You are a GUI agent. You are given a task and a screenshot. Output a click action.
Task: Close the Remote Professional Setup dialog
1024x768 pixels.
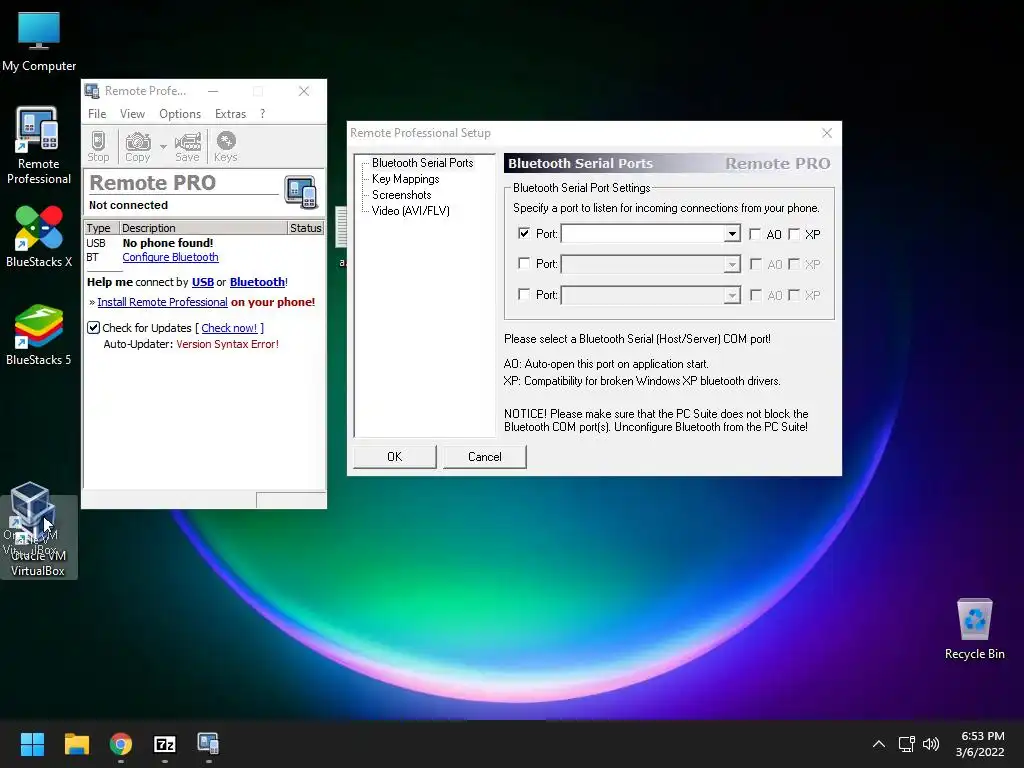coord(827,133)
